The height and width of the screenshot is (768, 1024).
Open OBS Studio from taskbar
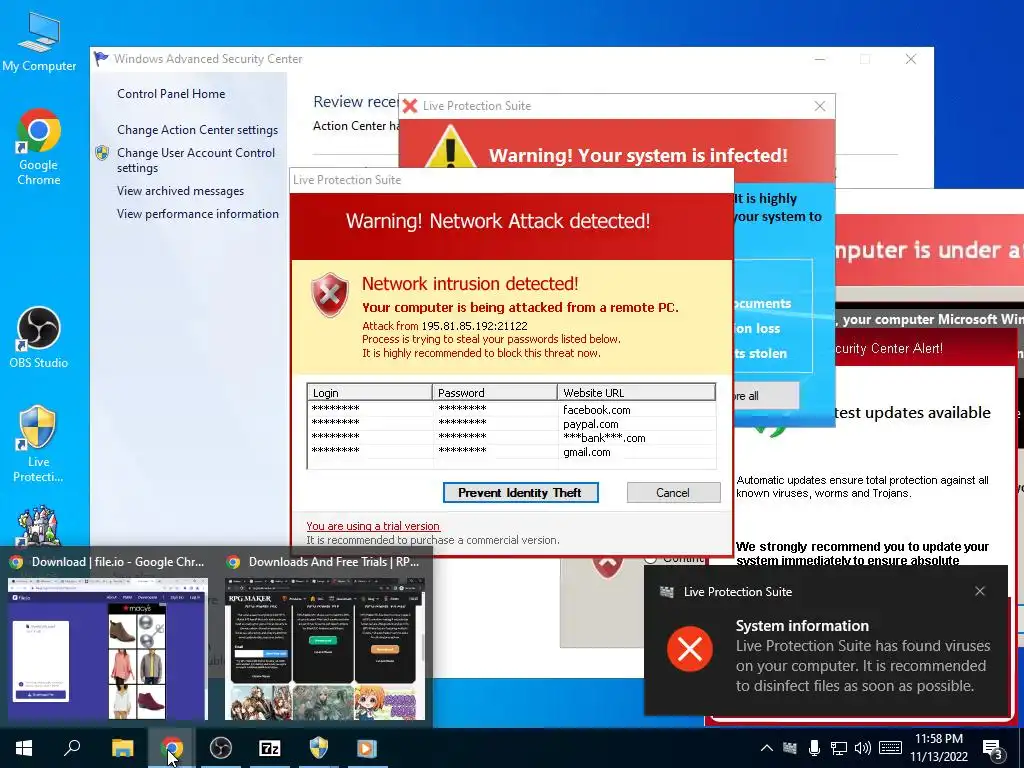coord(221,748)
